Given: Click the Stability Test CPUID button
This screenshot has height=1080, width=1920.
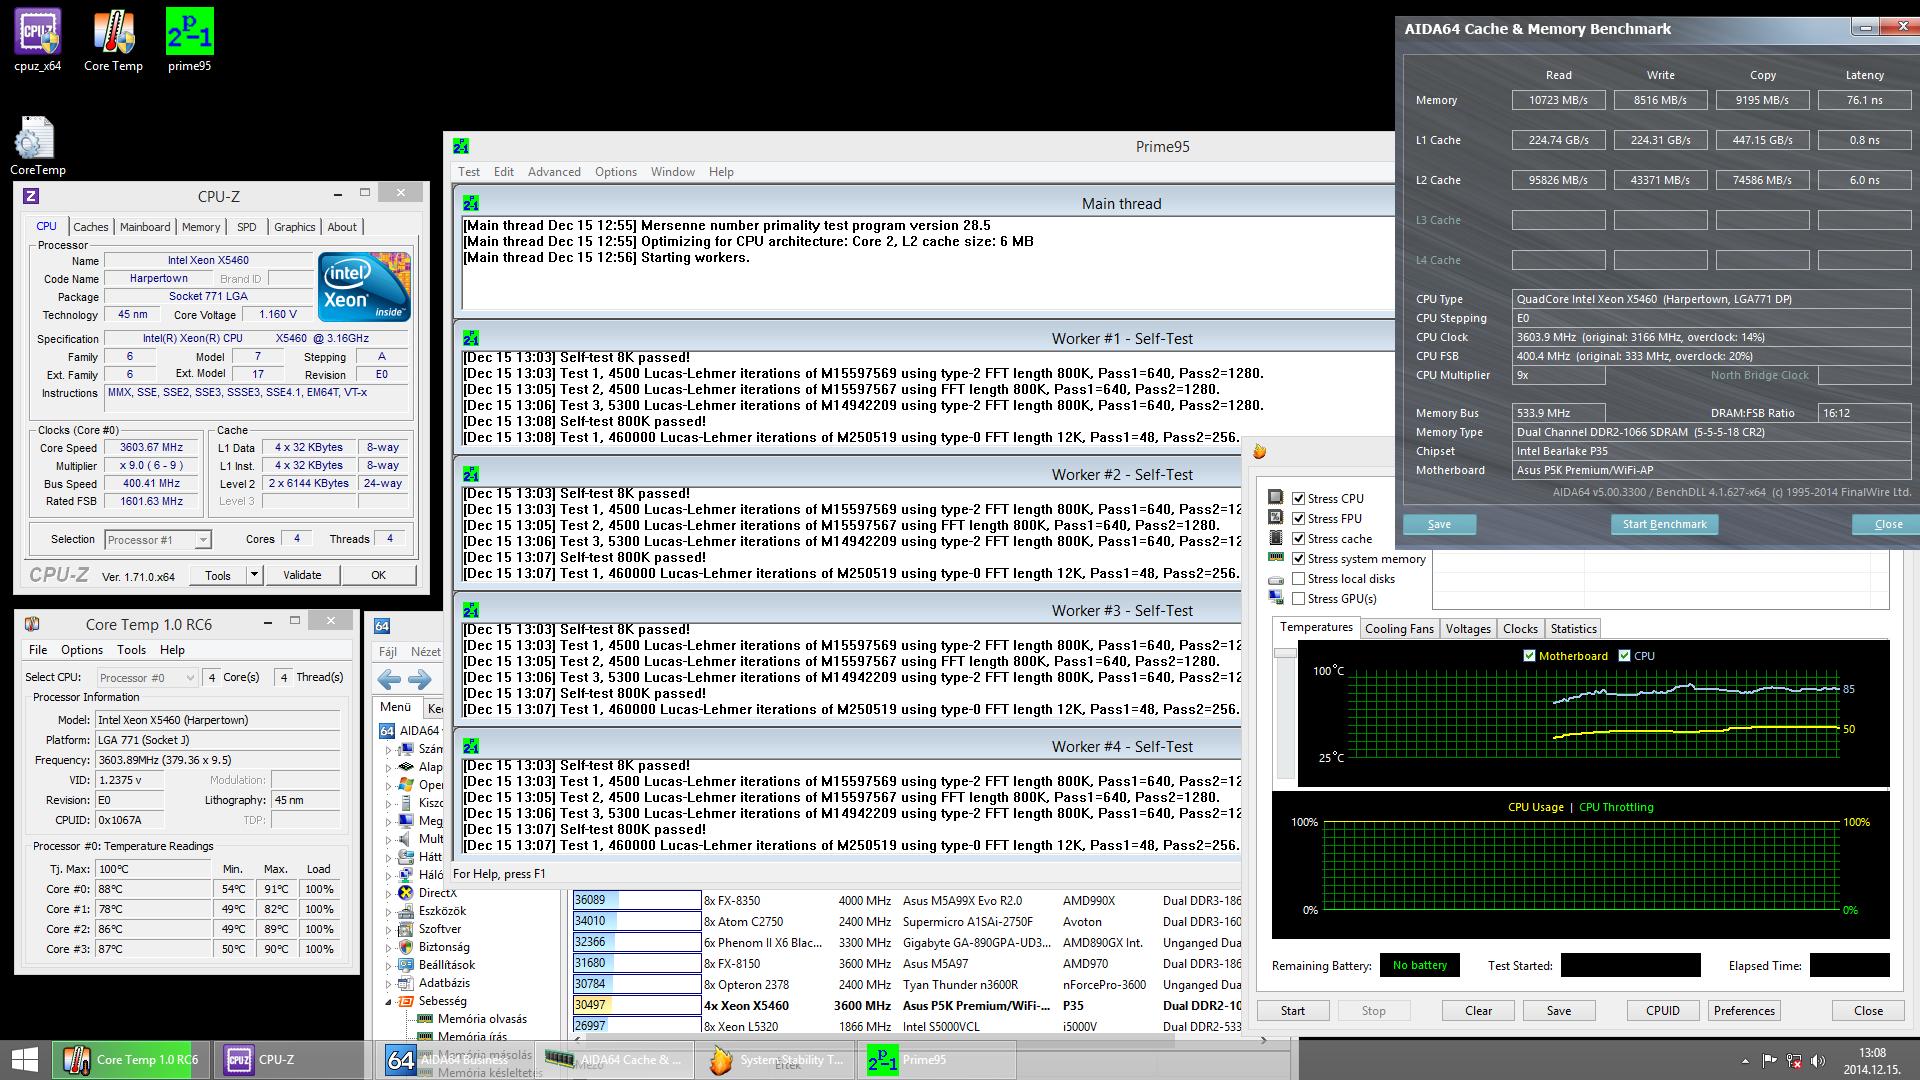Looking at the screenshot, I should [1663, 1011].
